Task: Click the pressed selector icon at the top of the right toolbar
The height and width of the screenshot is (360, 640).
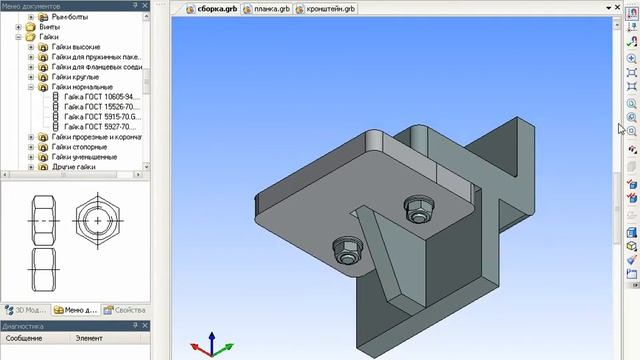Action: coord(632,13)
